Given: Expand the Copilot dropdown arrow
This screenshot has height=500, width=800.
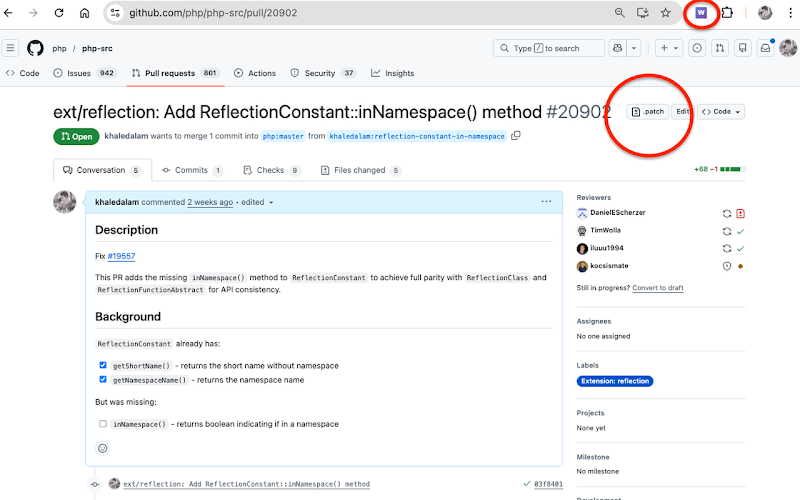Looking at the screenshot, I should coord(634,48).
